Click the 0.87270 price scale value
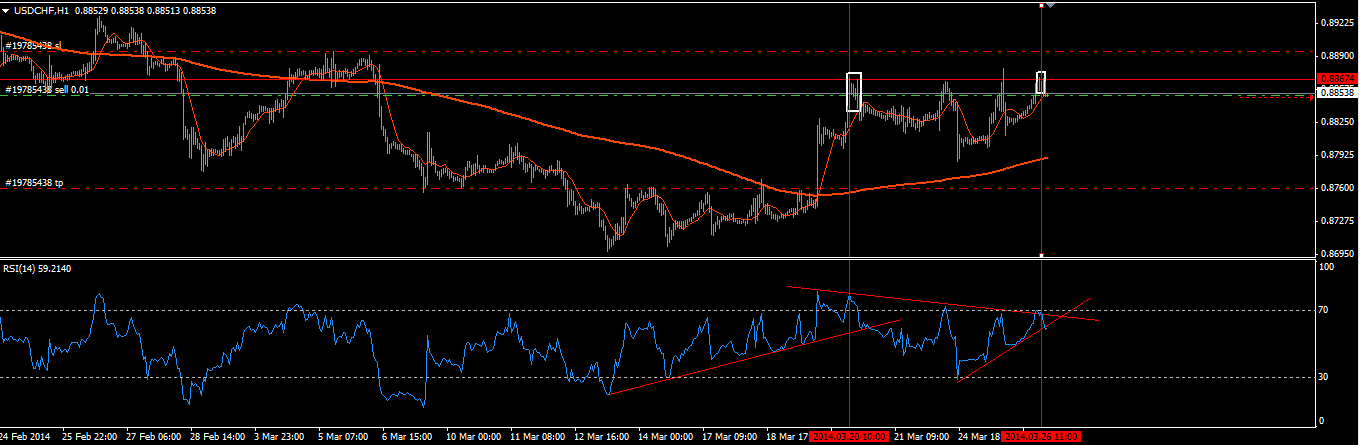 1337,220
